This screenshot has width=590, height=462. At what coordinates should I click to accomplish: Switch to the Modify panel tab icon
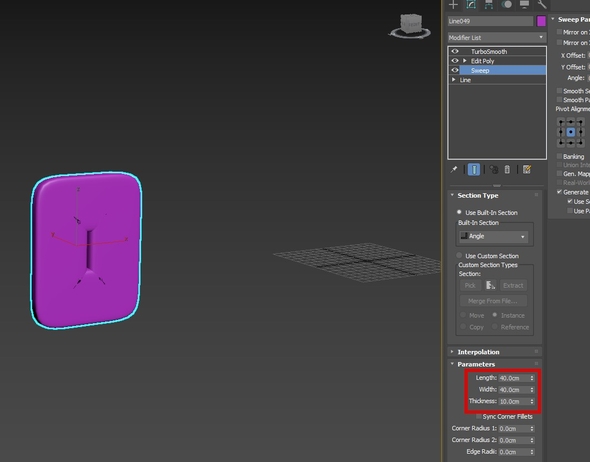(x=471, y=5)
